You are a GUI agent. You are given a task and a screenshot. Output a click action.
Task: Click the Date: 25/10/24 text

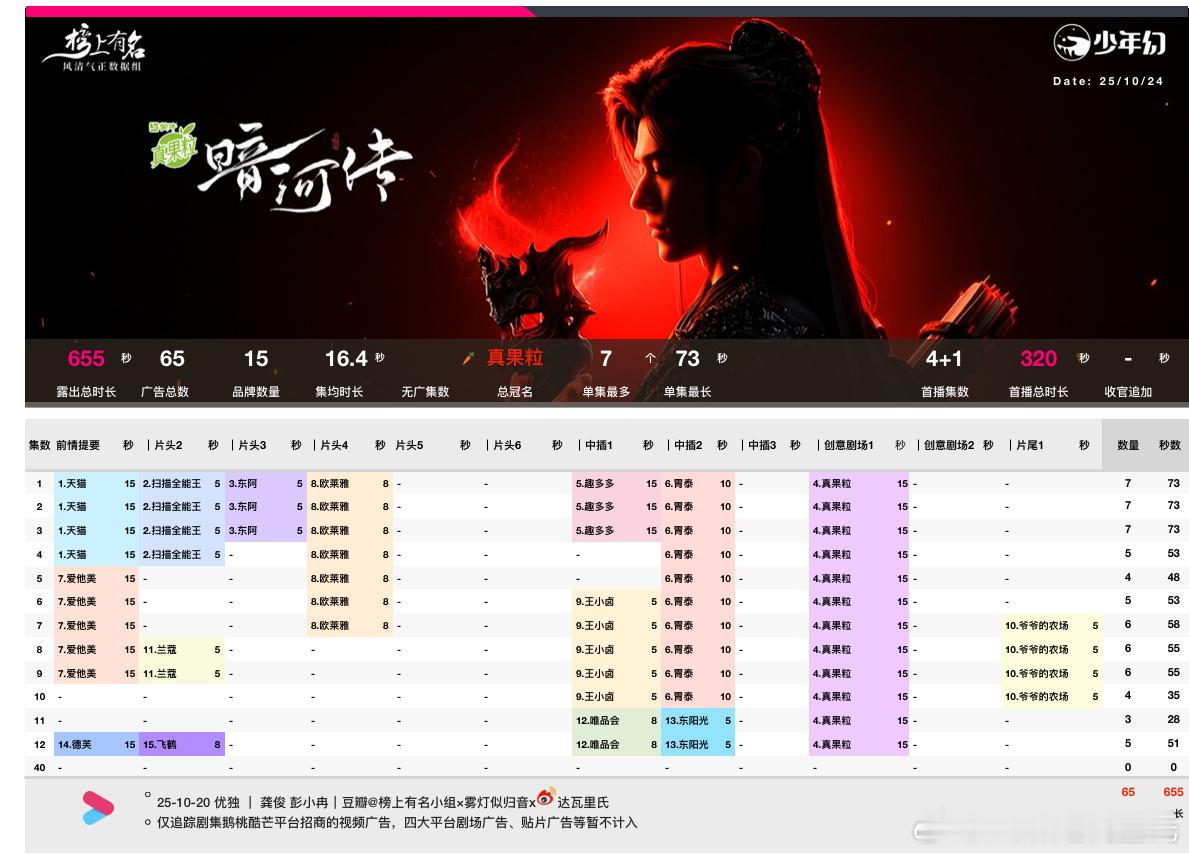click(1108, 81)
